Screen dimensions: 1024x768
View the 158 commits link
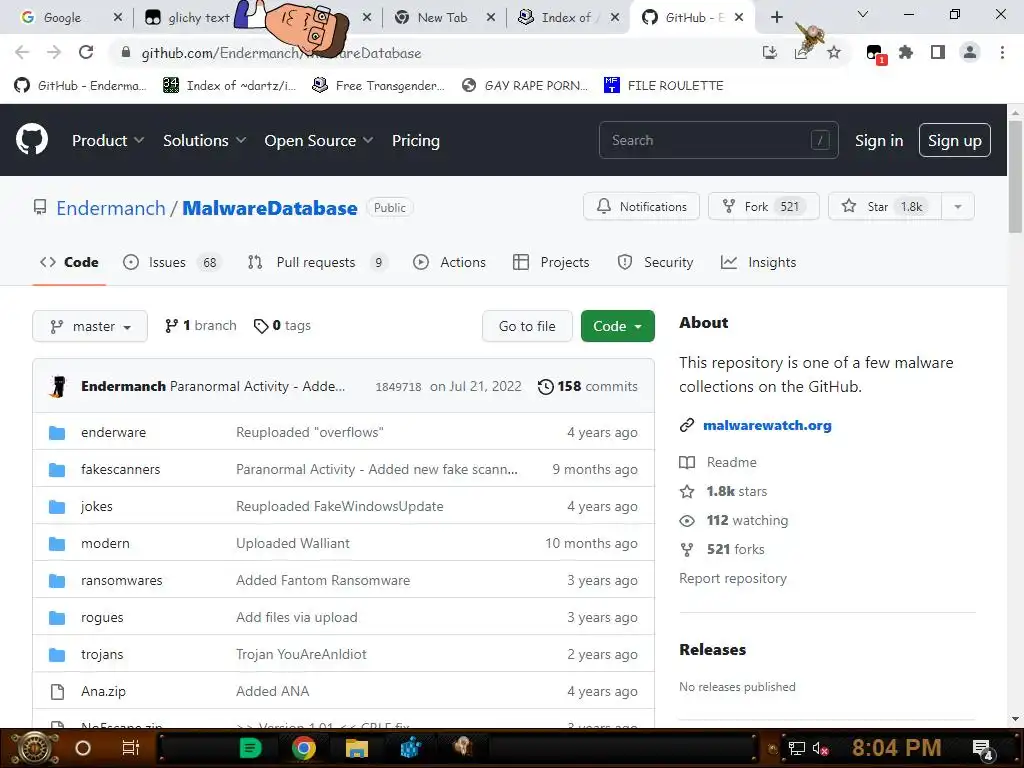pos(588,387)
